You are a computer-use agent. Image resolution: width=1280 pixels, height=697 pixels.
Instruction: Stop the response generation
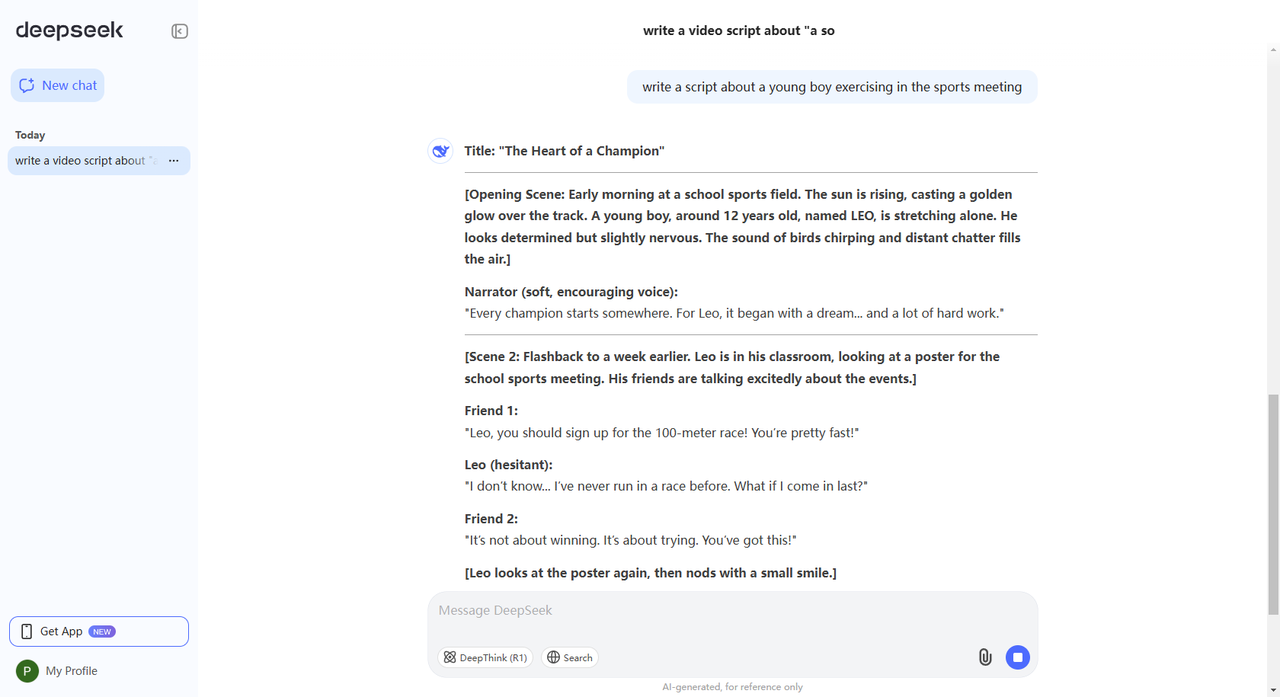(1017, 657)
